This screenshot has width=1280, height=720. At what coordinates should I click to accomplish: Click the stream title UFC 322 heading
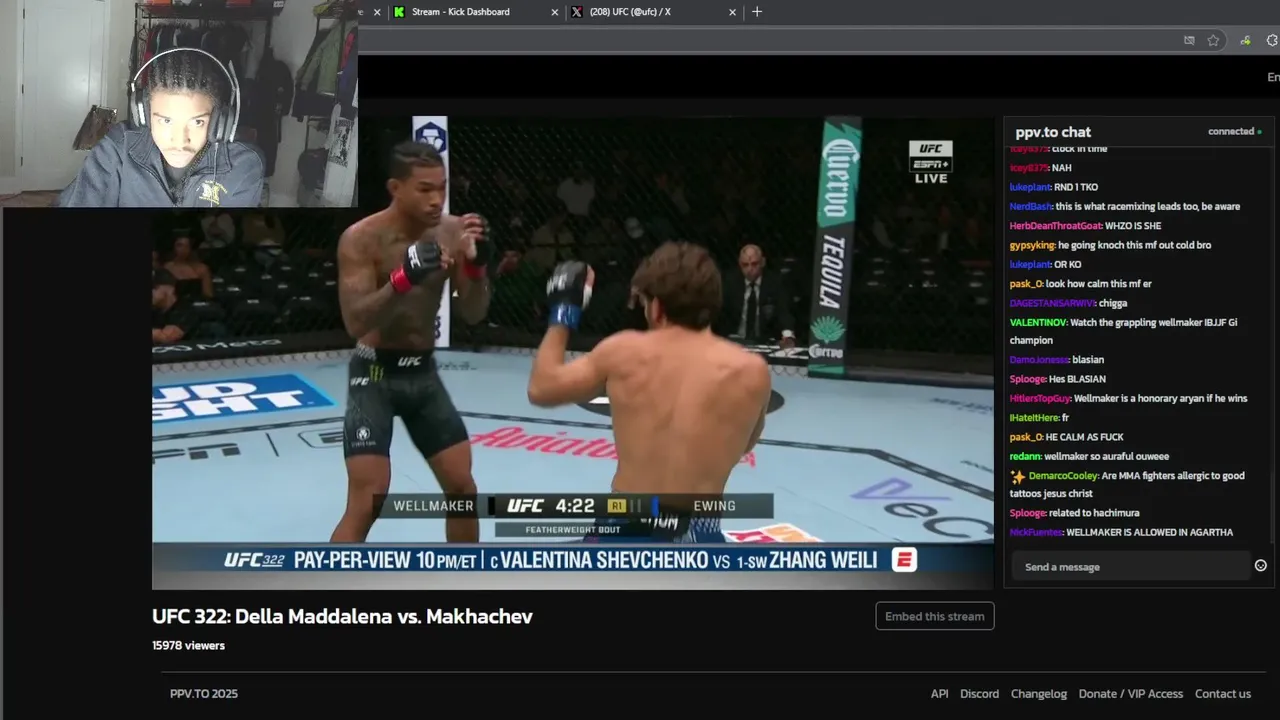pos(342,616)
